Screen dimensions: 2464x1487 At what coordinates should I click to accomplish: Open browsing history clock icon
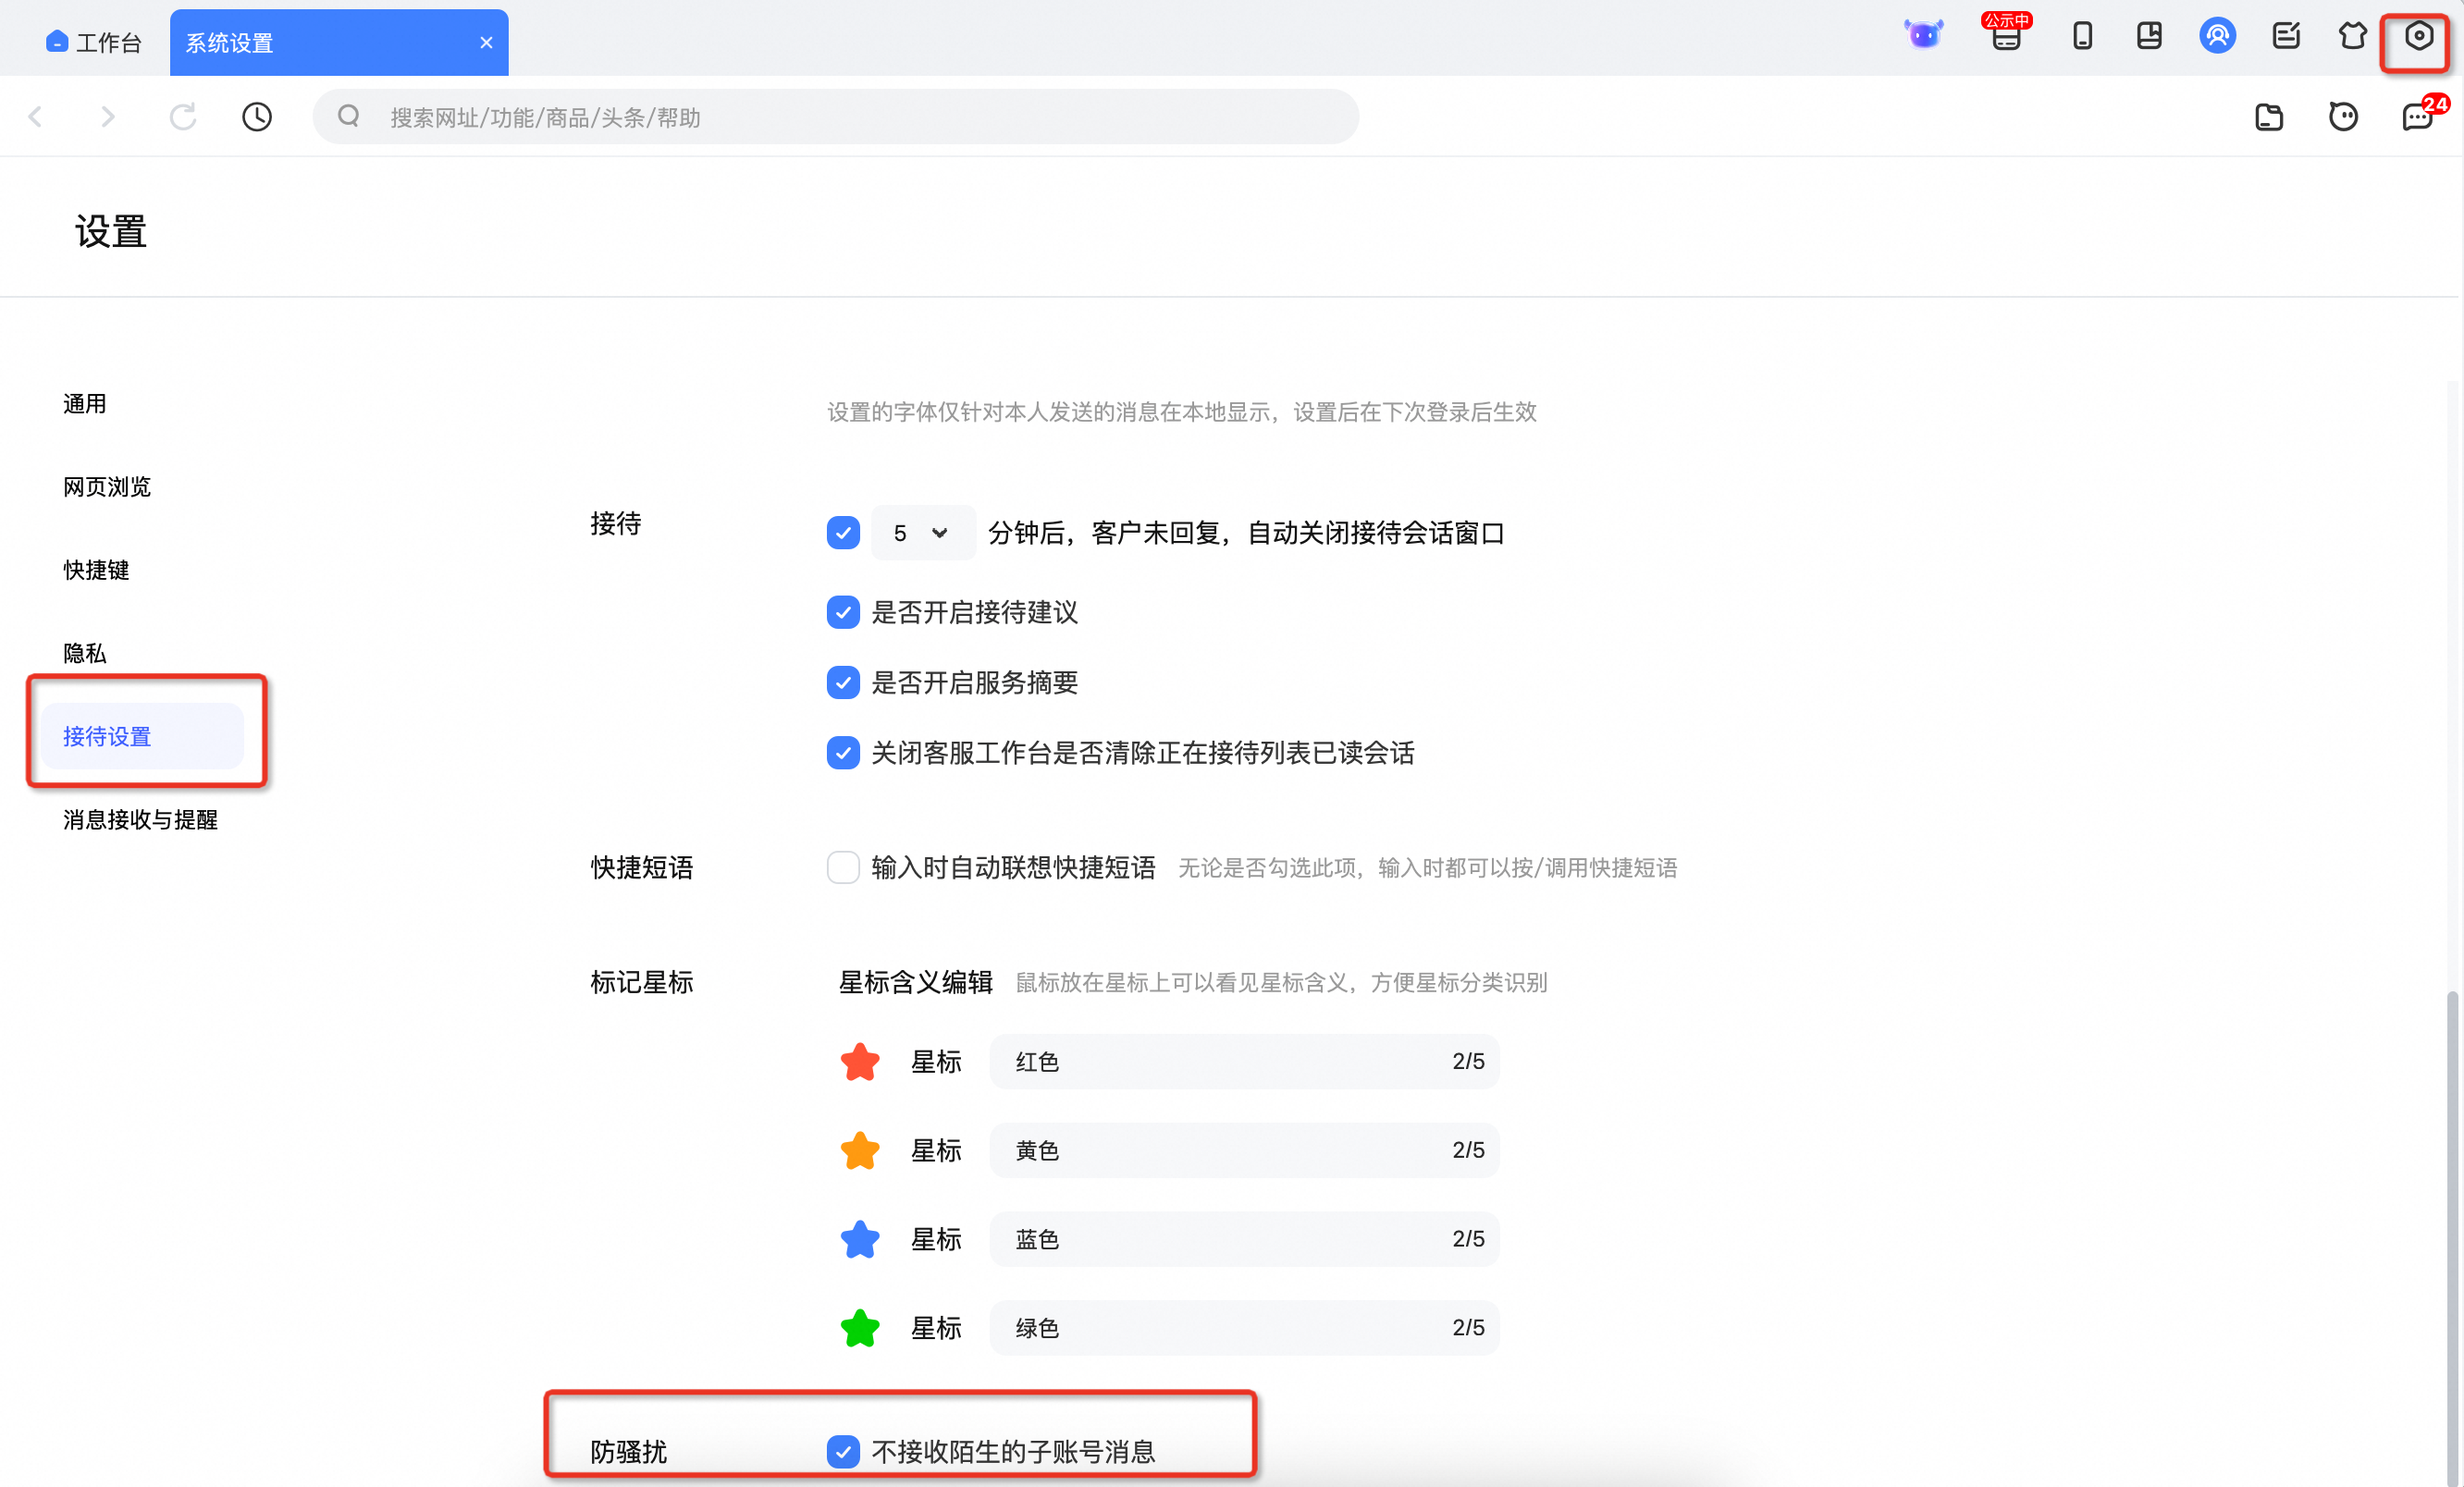click(257, 117)
